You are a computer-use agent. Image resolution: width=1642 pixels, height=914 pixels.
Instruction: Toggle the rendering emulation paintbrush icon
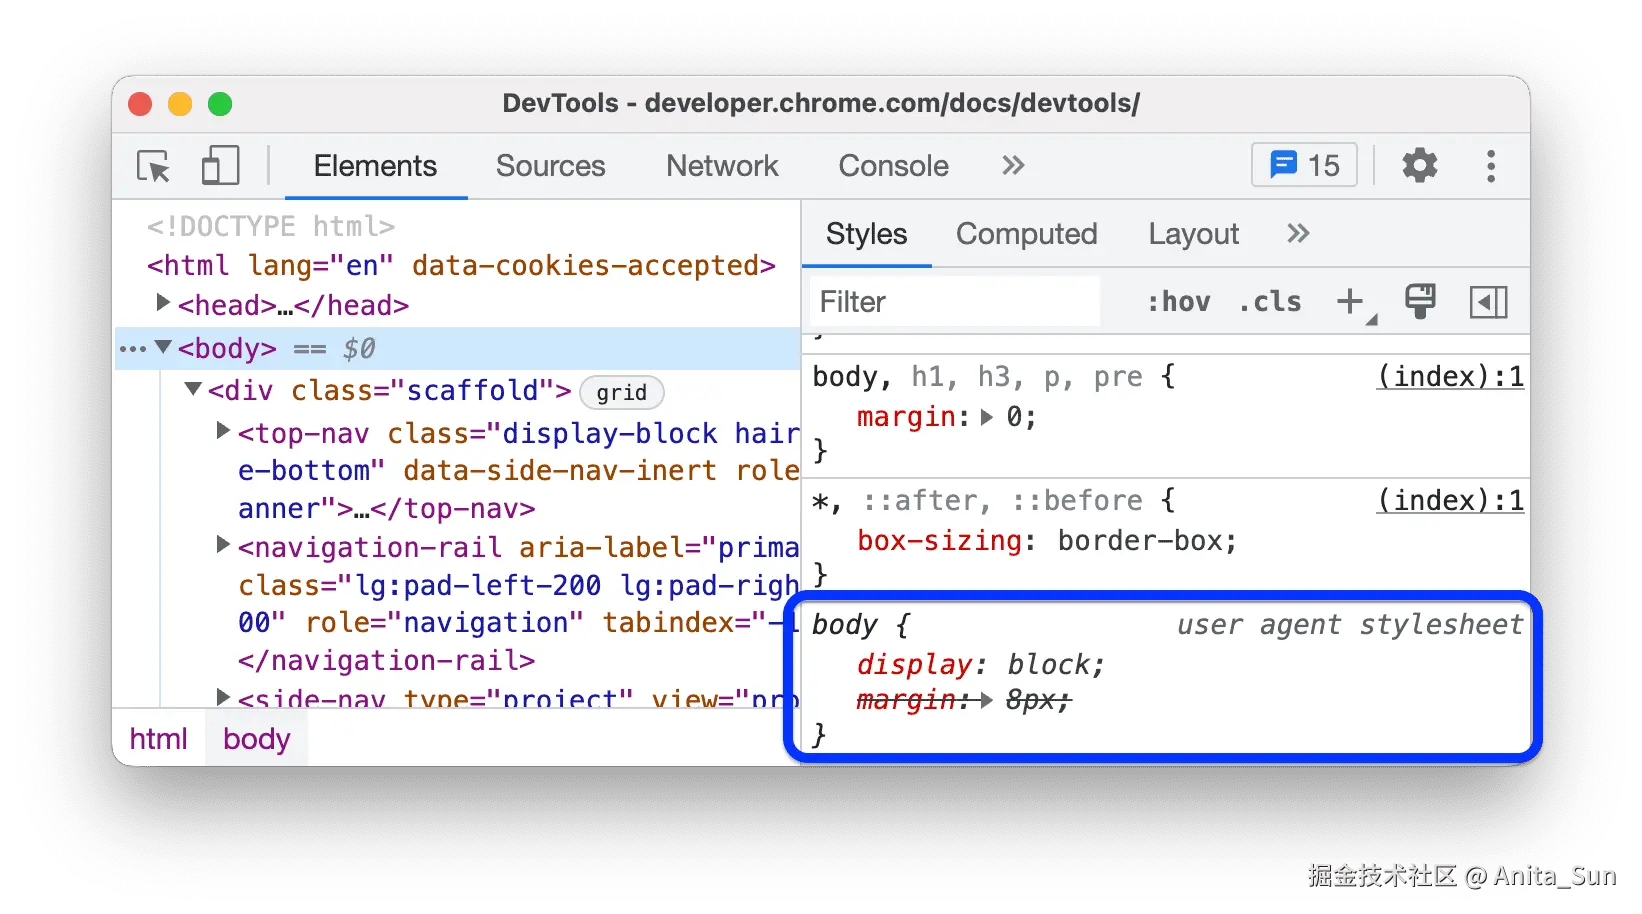pyautogui.click(x=1420, y=301)
